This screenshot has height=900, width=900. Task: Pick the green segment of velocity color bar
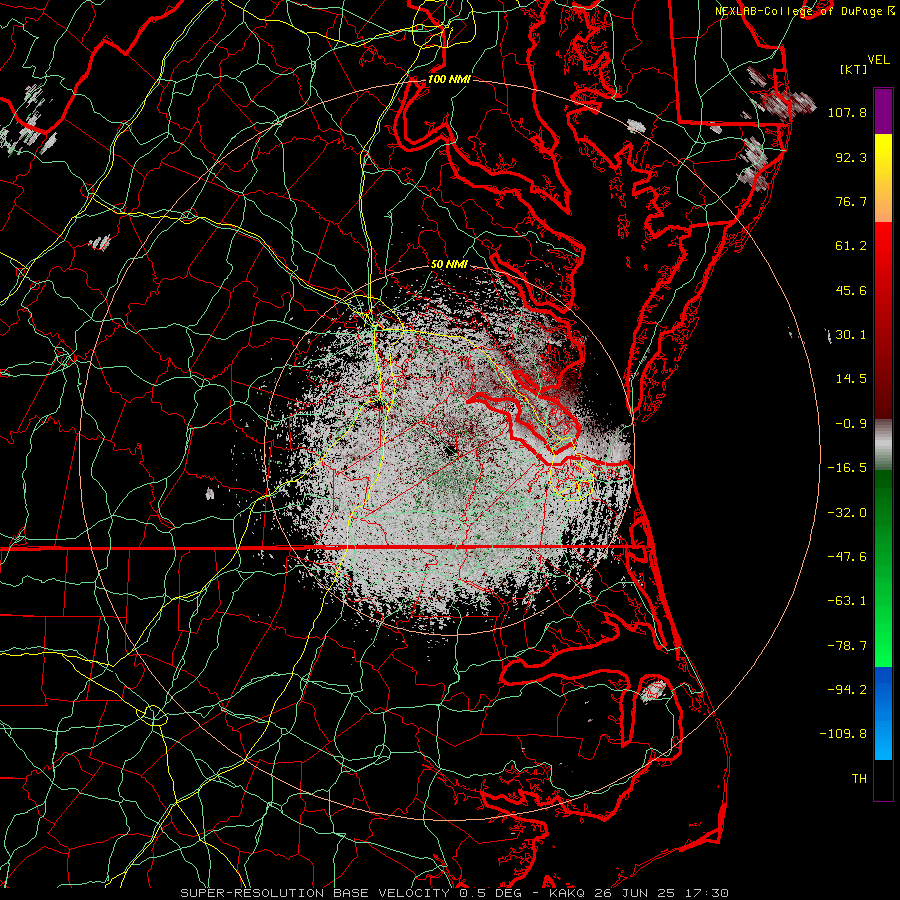pos(883,568)
